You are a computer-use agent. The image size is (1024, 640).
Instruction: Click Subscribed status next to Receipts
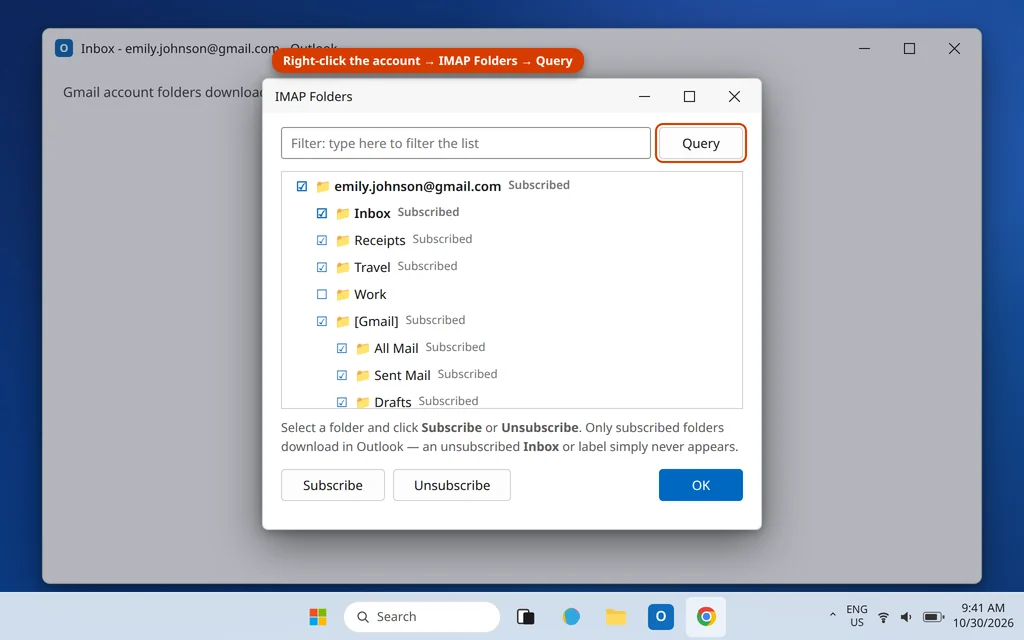tap(442, 239)
